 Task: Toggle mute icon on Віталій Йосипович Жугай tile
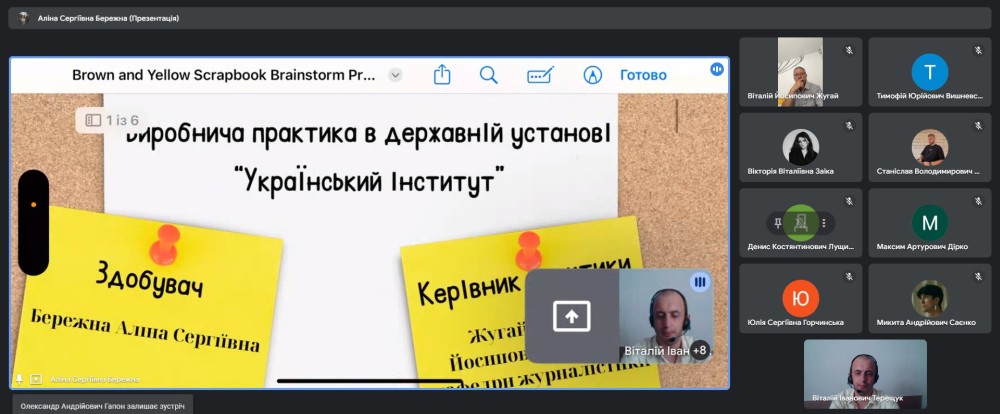coord(849,50)
